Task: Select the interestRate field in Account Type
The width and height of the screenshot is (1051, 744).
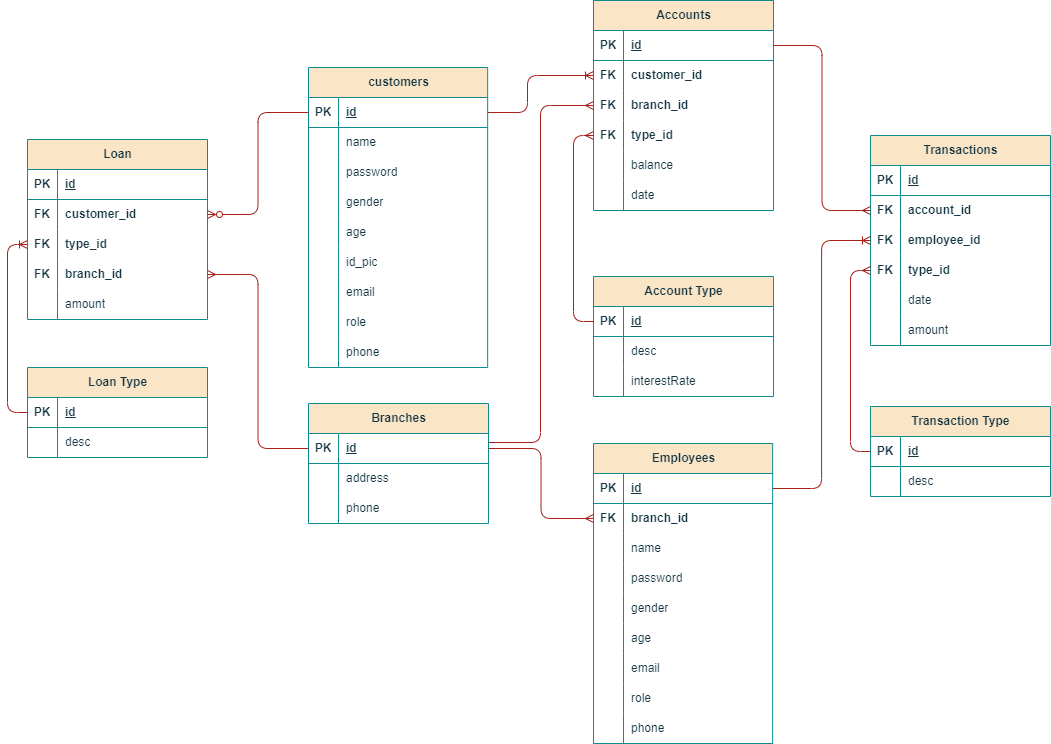Action: 663,381
